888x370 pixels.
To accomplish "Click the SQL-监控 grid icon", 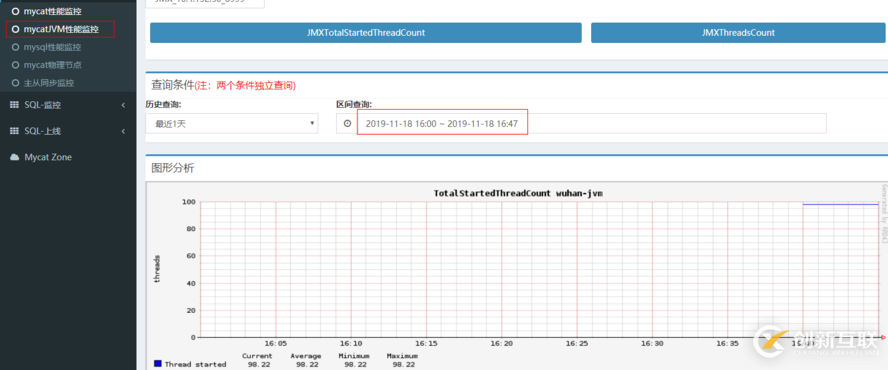I will [15, 105].
